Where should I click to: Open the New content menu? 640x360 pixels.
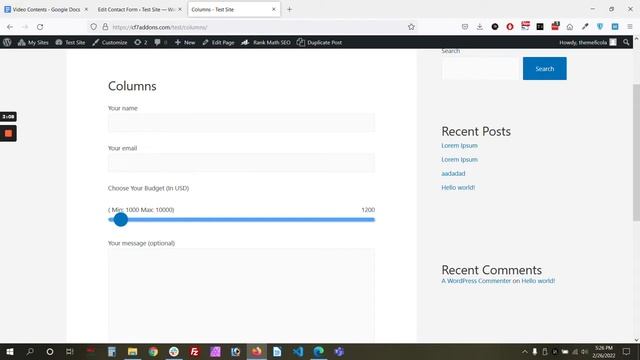(185, 42)
